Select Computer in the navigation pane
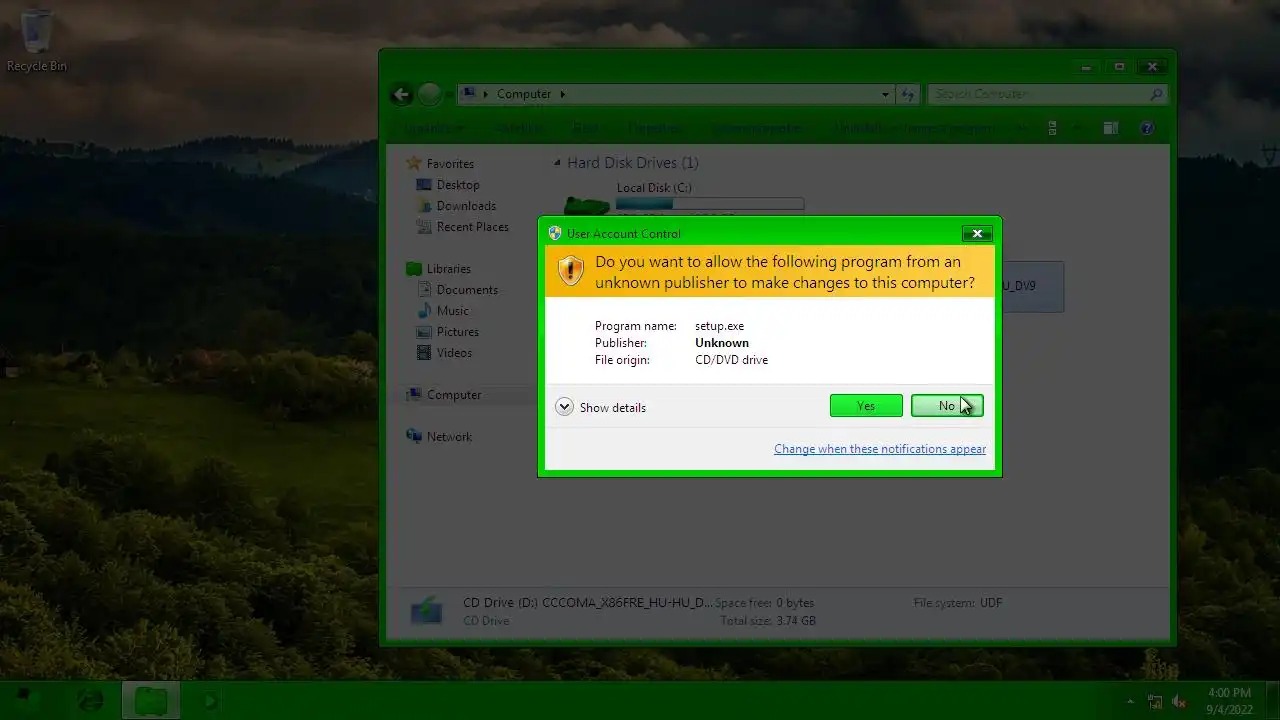This screenshot has height=720, width=1280. [x=454, y=395]
